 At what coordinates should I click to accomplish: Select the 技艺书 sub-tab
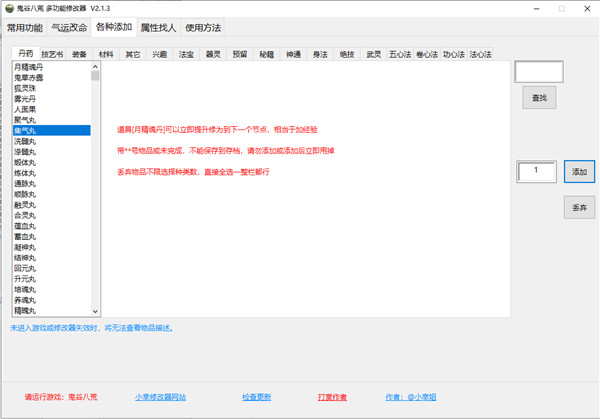tap(52, 54)
